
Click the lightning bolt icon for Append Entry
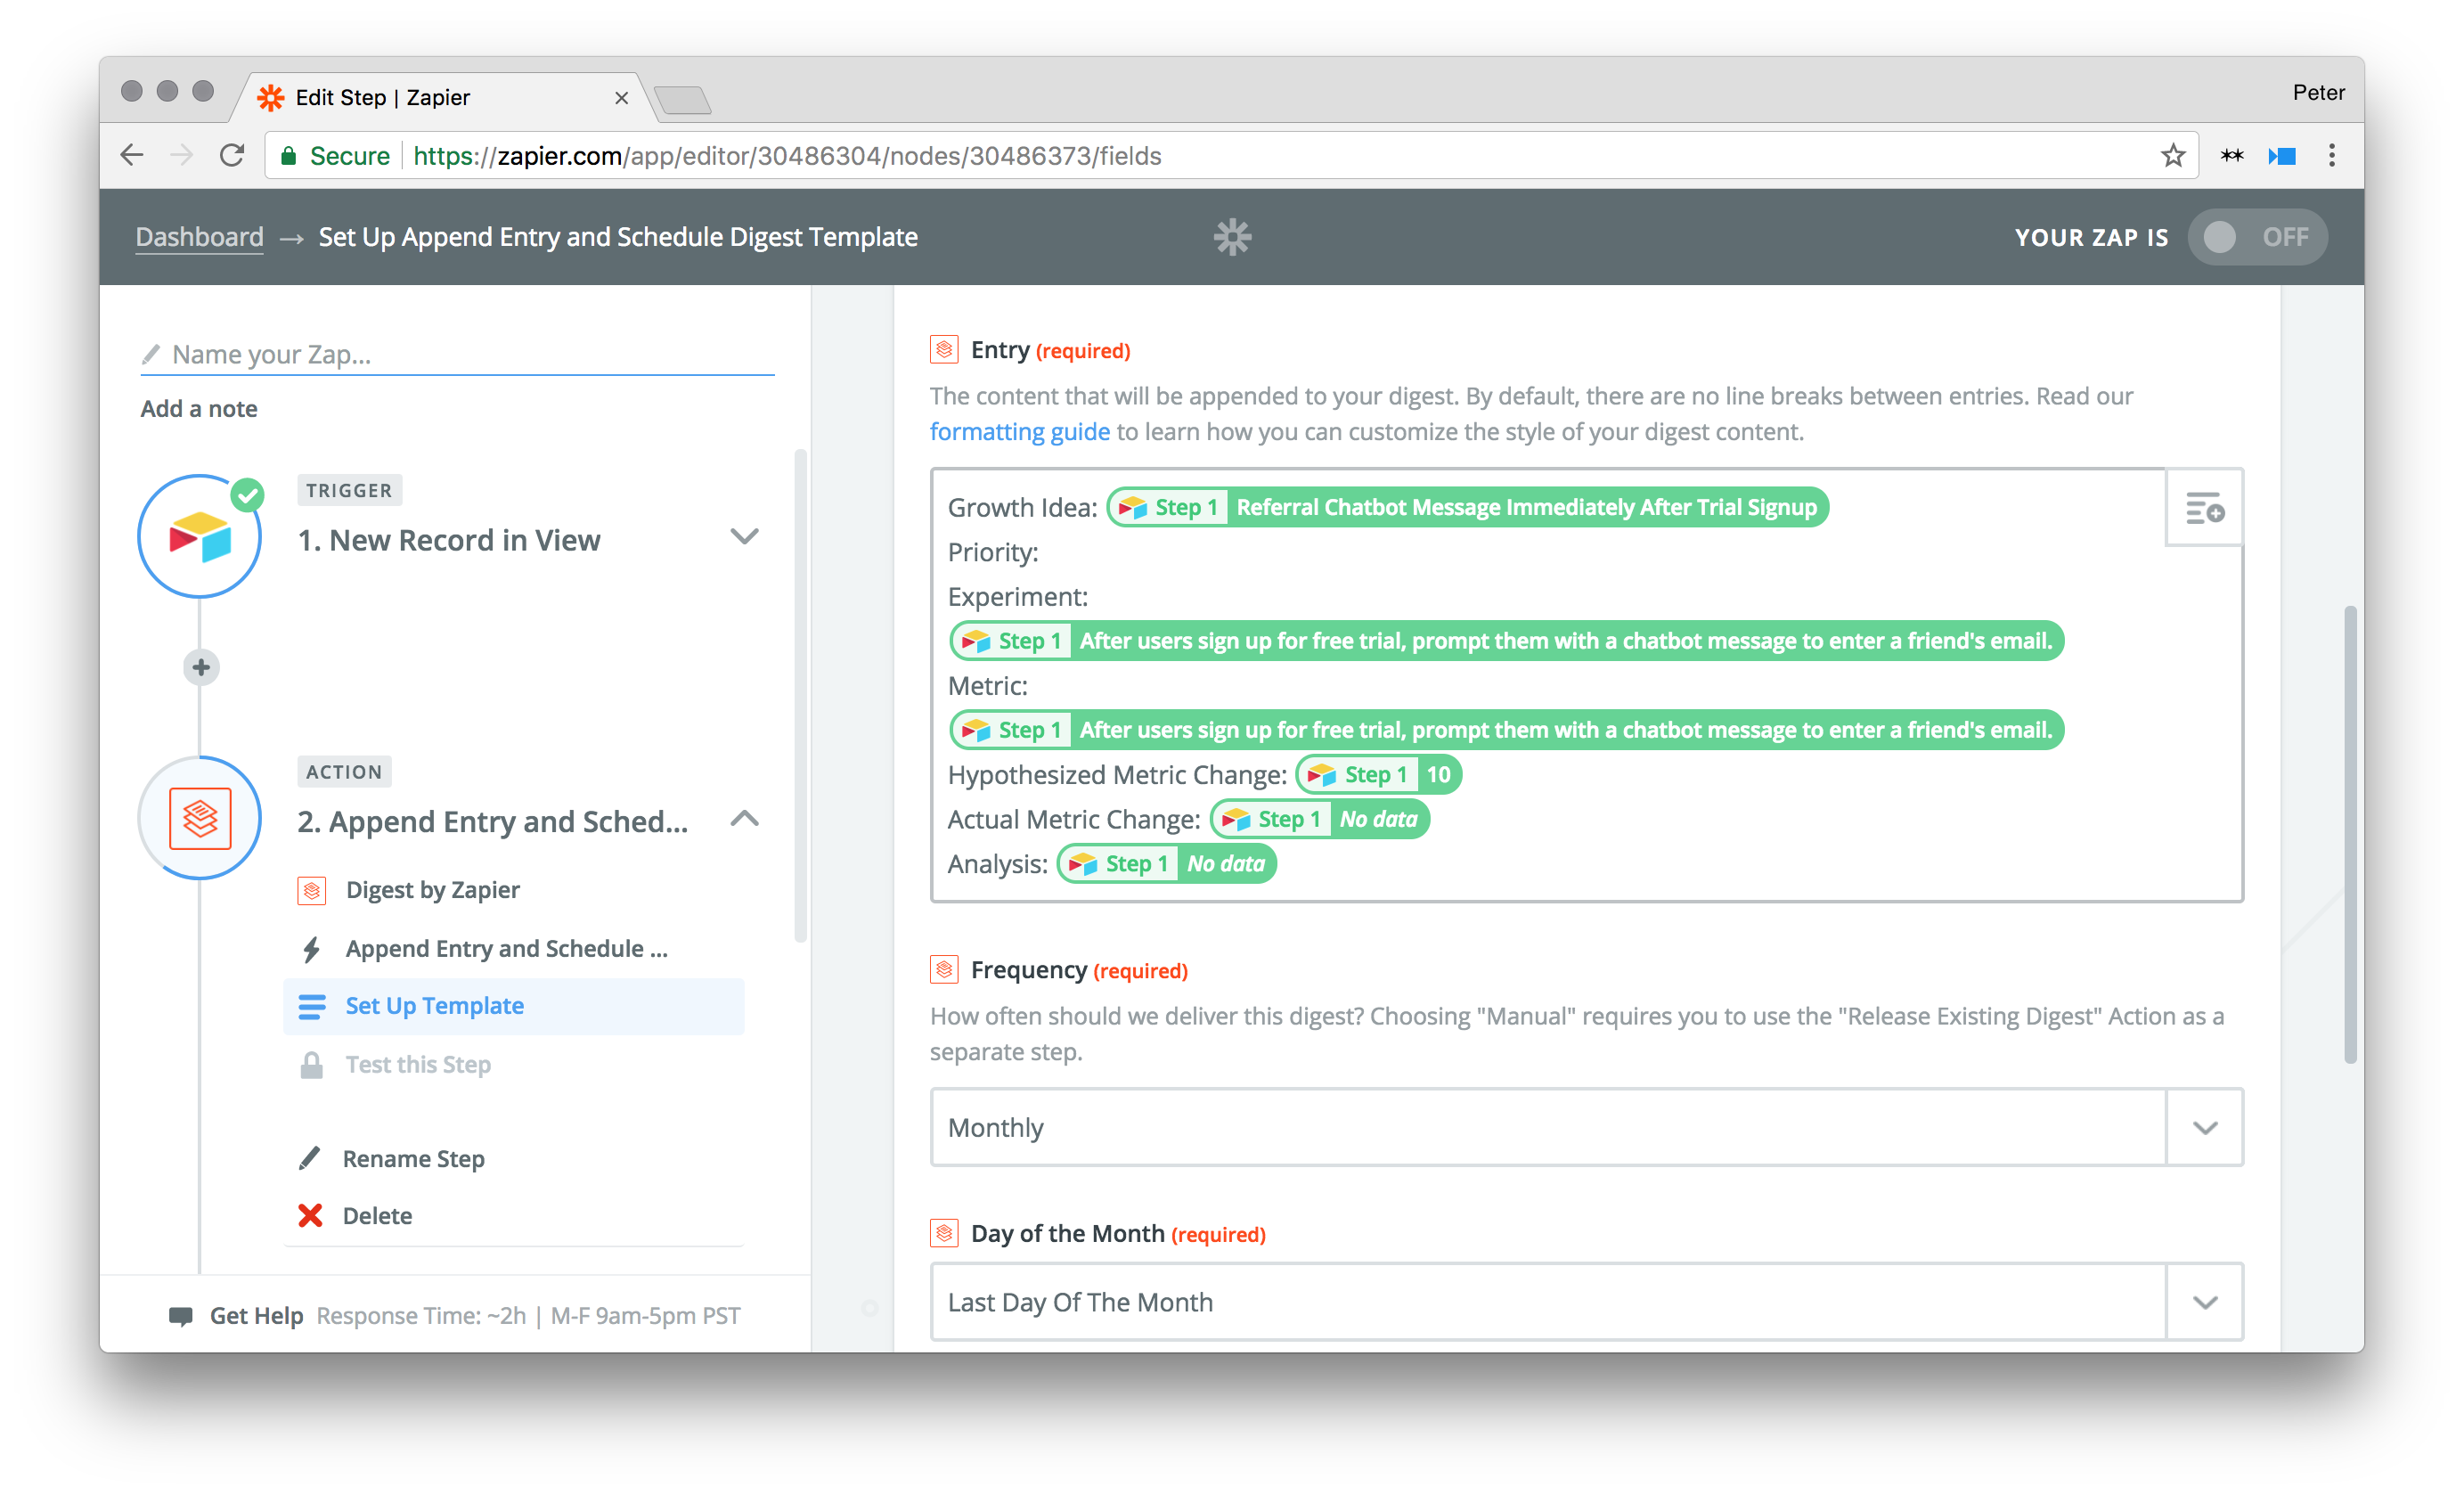click(x=312, y=948)
